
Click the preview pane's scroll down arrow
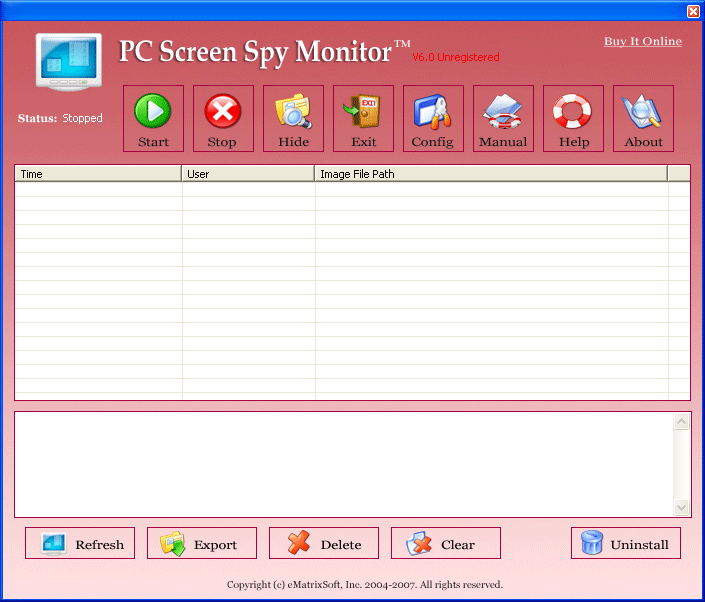[682, 508]
